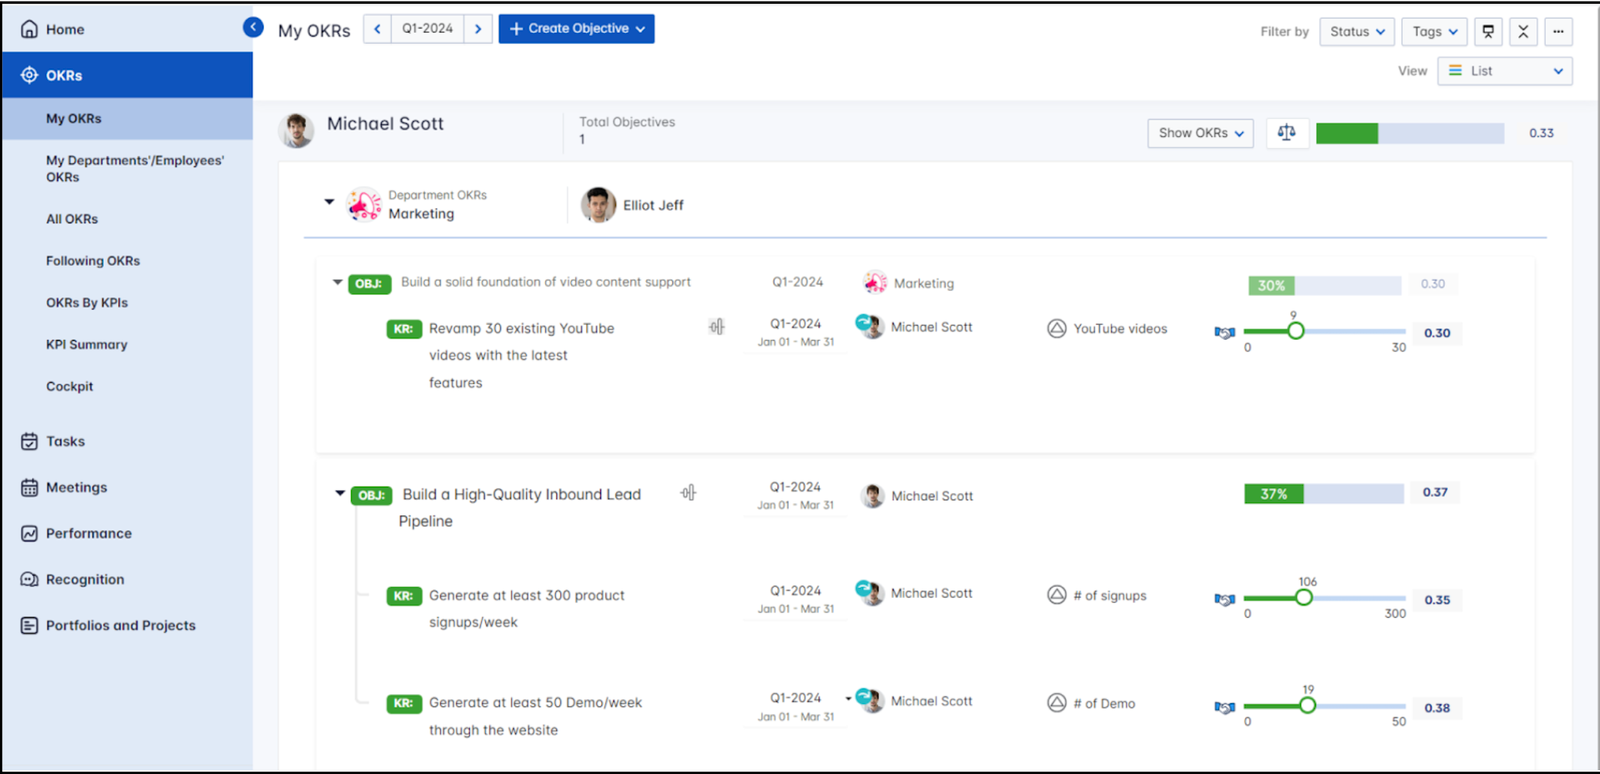Click handshake check-in icon for YouTube videos KR
This screenshot has width=1600, height=774.
pyautogui.click(x=1224, y=333)
